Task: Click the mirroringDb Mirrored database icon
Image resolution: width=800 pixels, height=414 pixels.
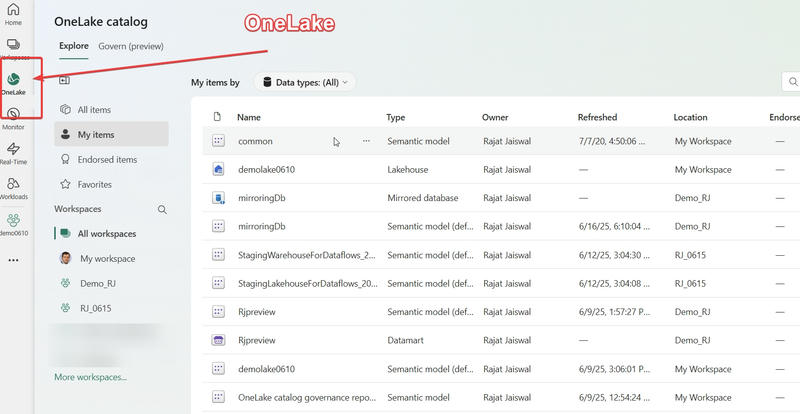Action: click(218, 198)
